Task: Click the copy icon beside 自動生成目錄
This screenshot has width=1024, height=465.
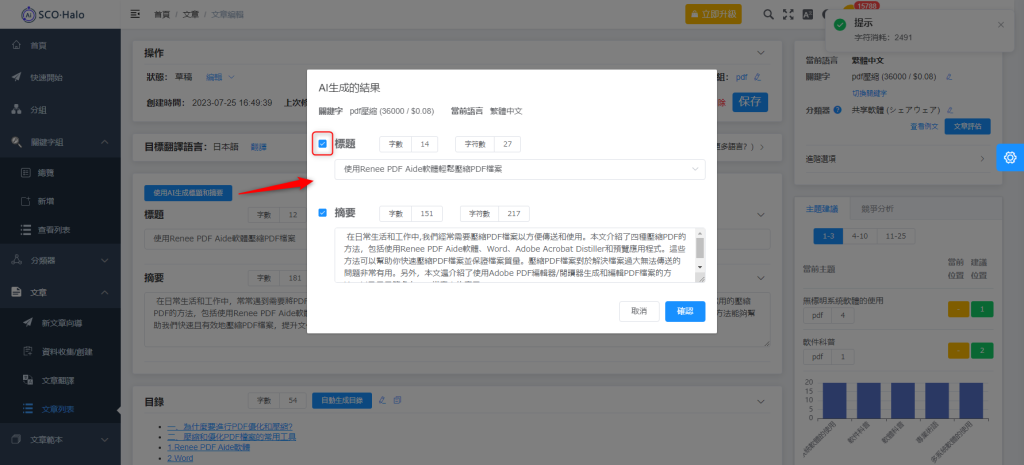Action: point(398,400)
